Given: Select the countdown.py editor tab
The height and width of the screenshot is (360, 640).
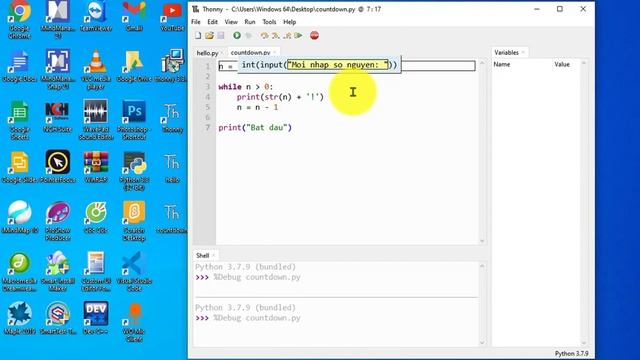Looking at the screenshot, I should [x=250, y=53].
